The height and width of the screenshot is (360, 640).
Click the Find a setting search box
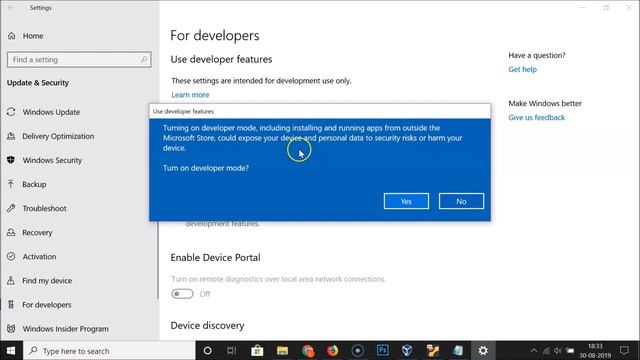pos(79,60)
